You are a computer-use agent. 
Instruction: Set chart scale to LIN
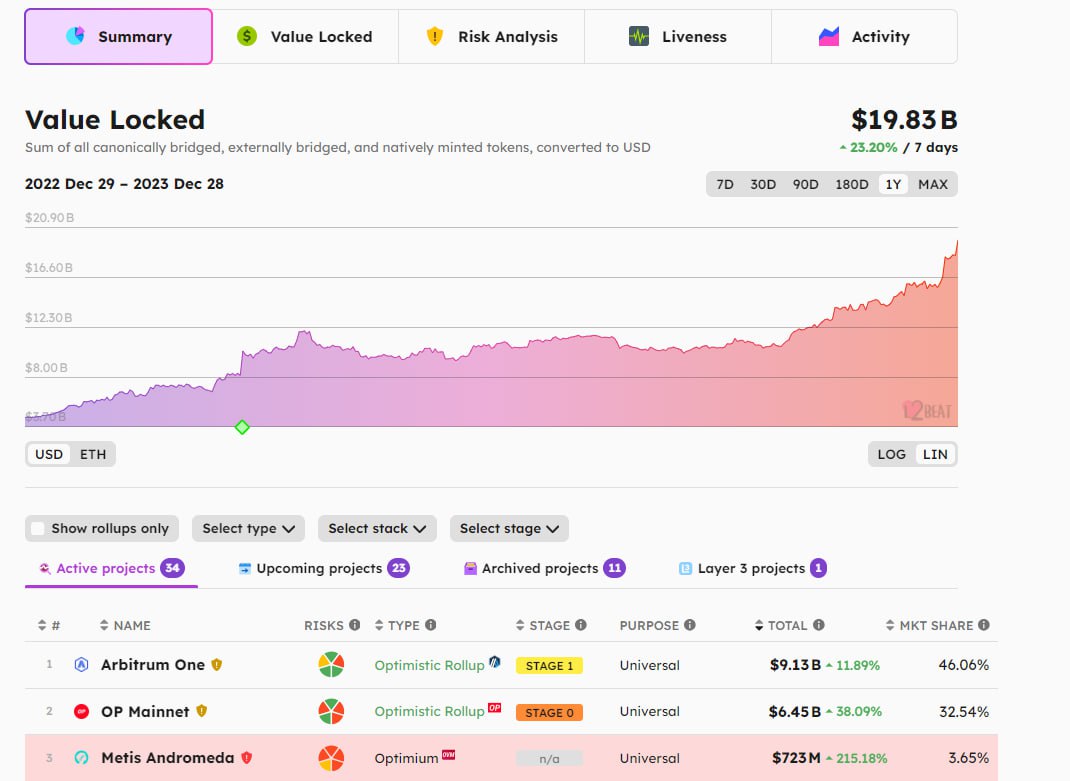(935, 455)
